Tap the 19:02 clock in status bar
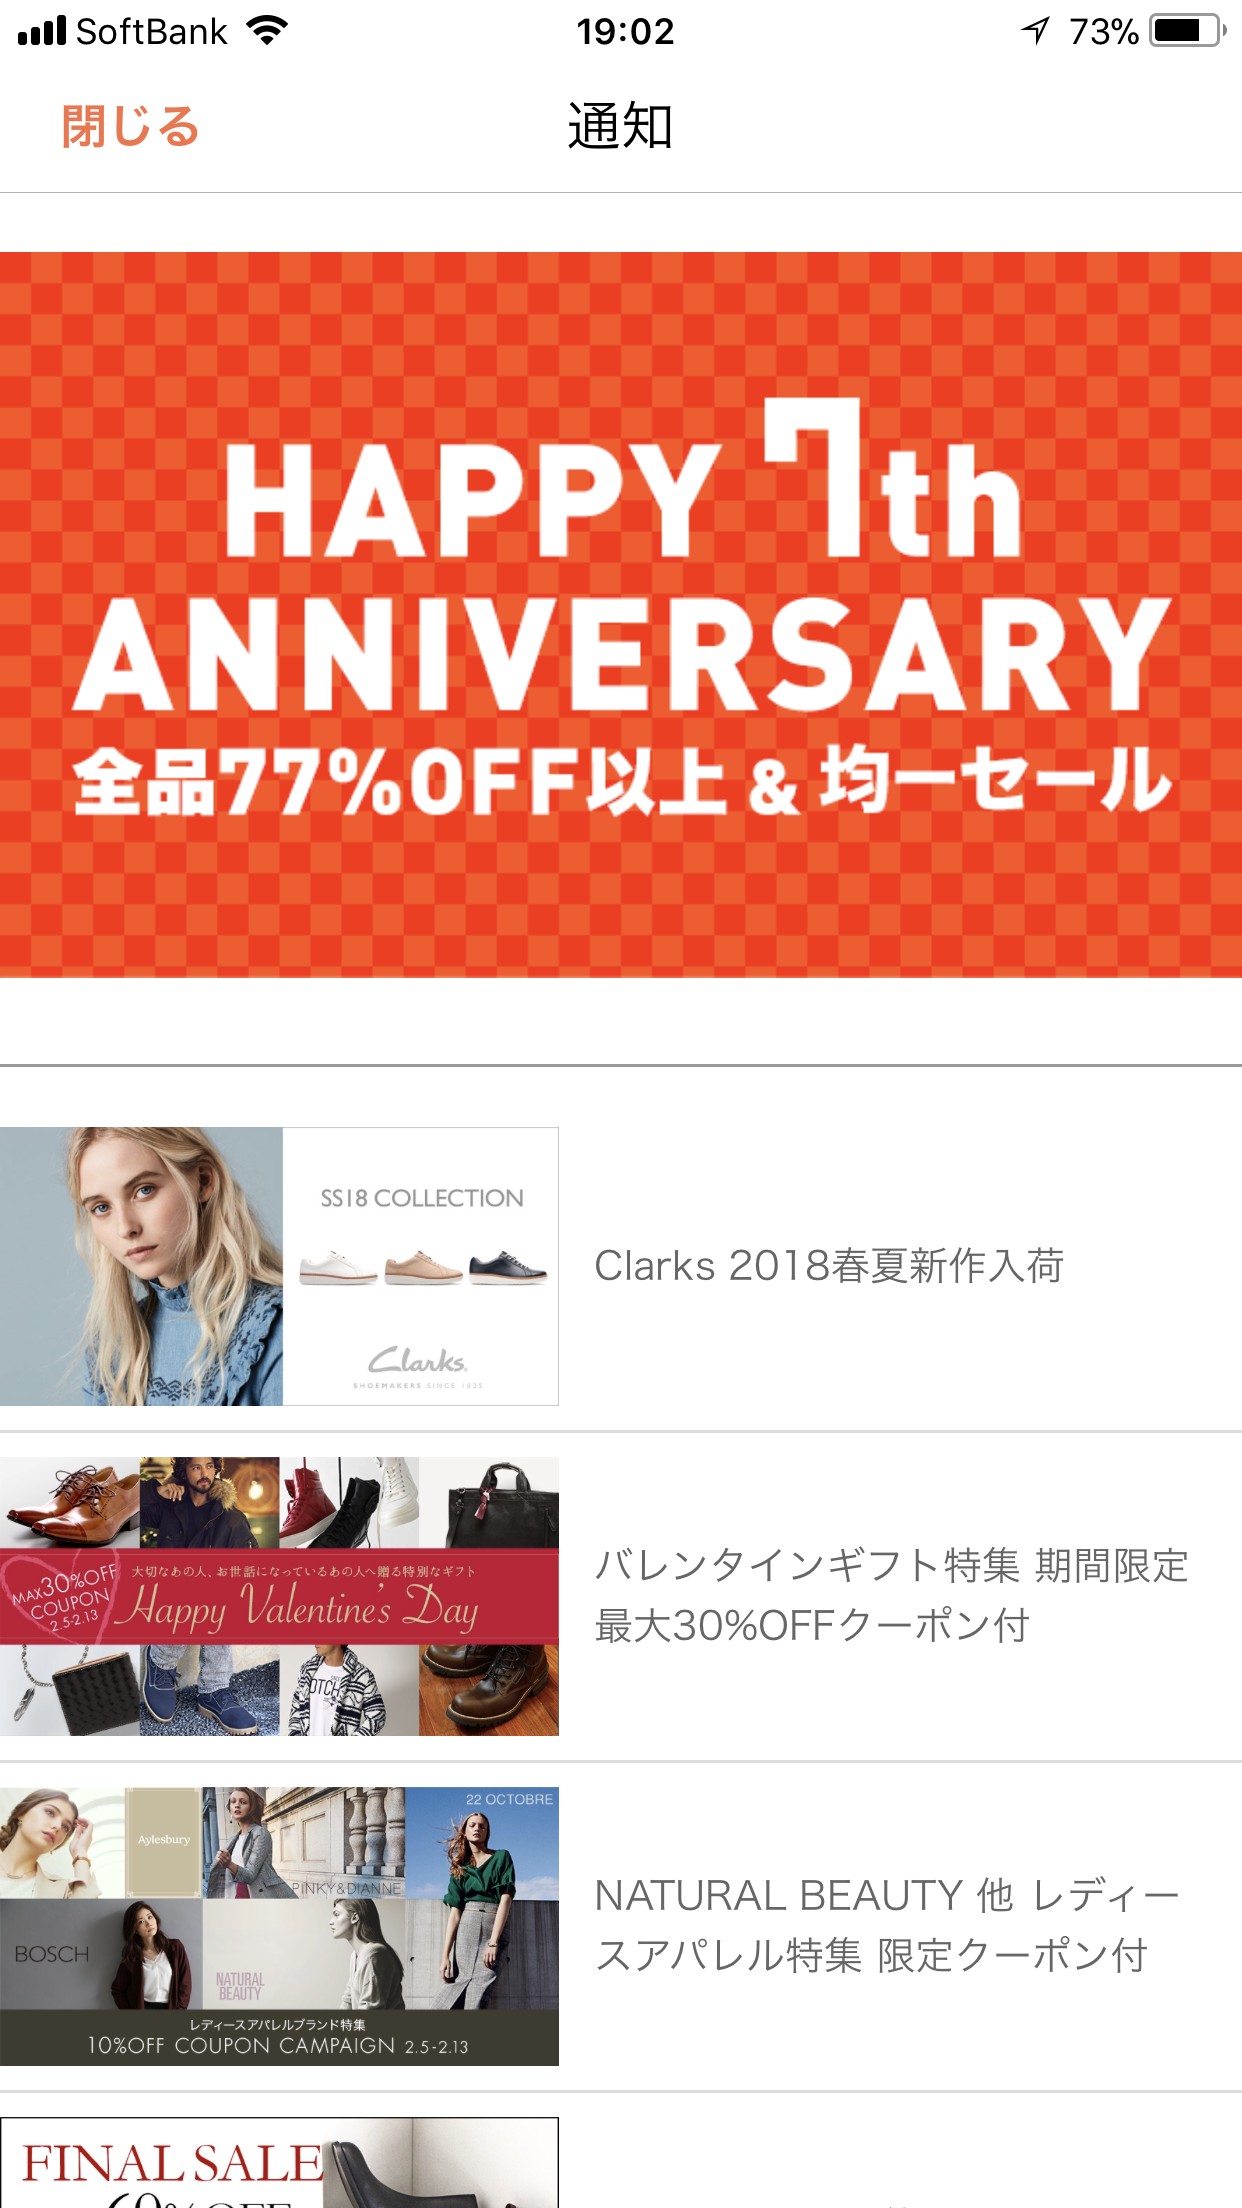Screen dimensions: 1242x2208 pos(626,32)
